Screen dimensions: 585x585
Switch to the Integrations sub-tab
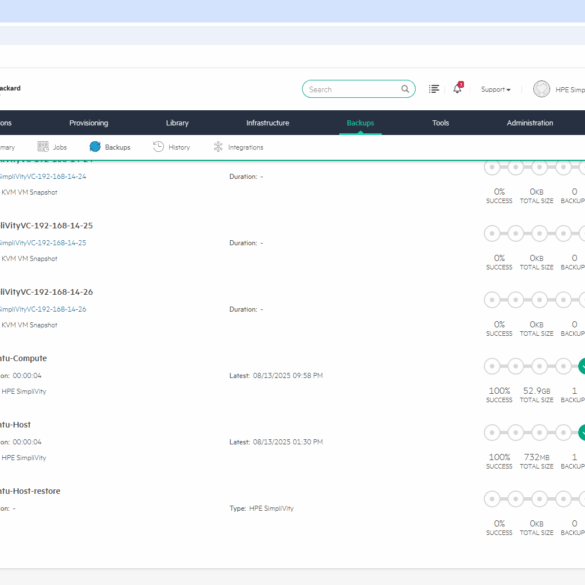[x=245, y=147]
